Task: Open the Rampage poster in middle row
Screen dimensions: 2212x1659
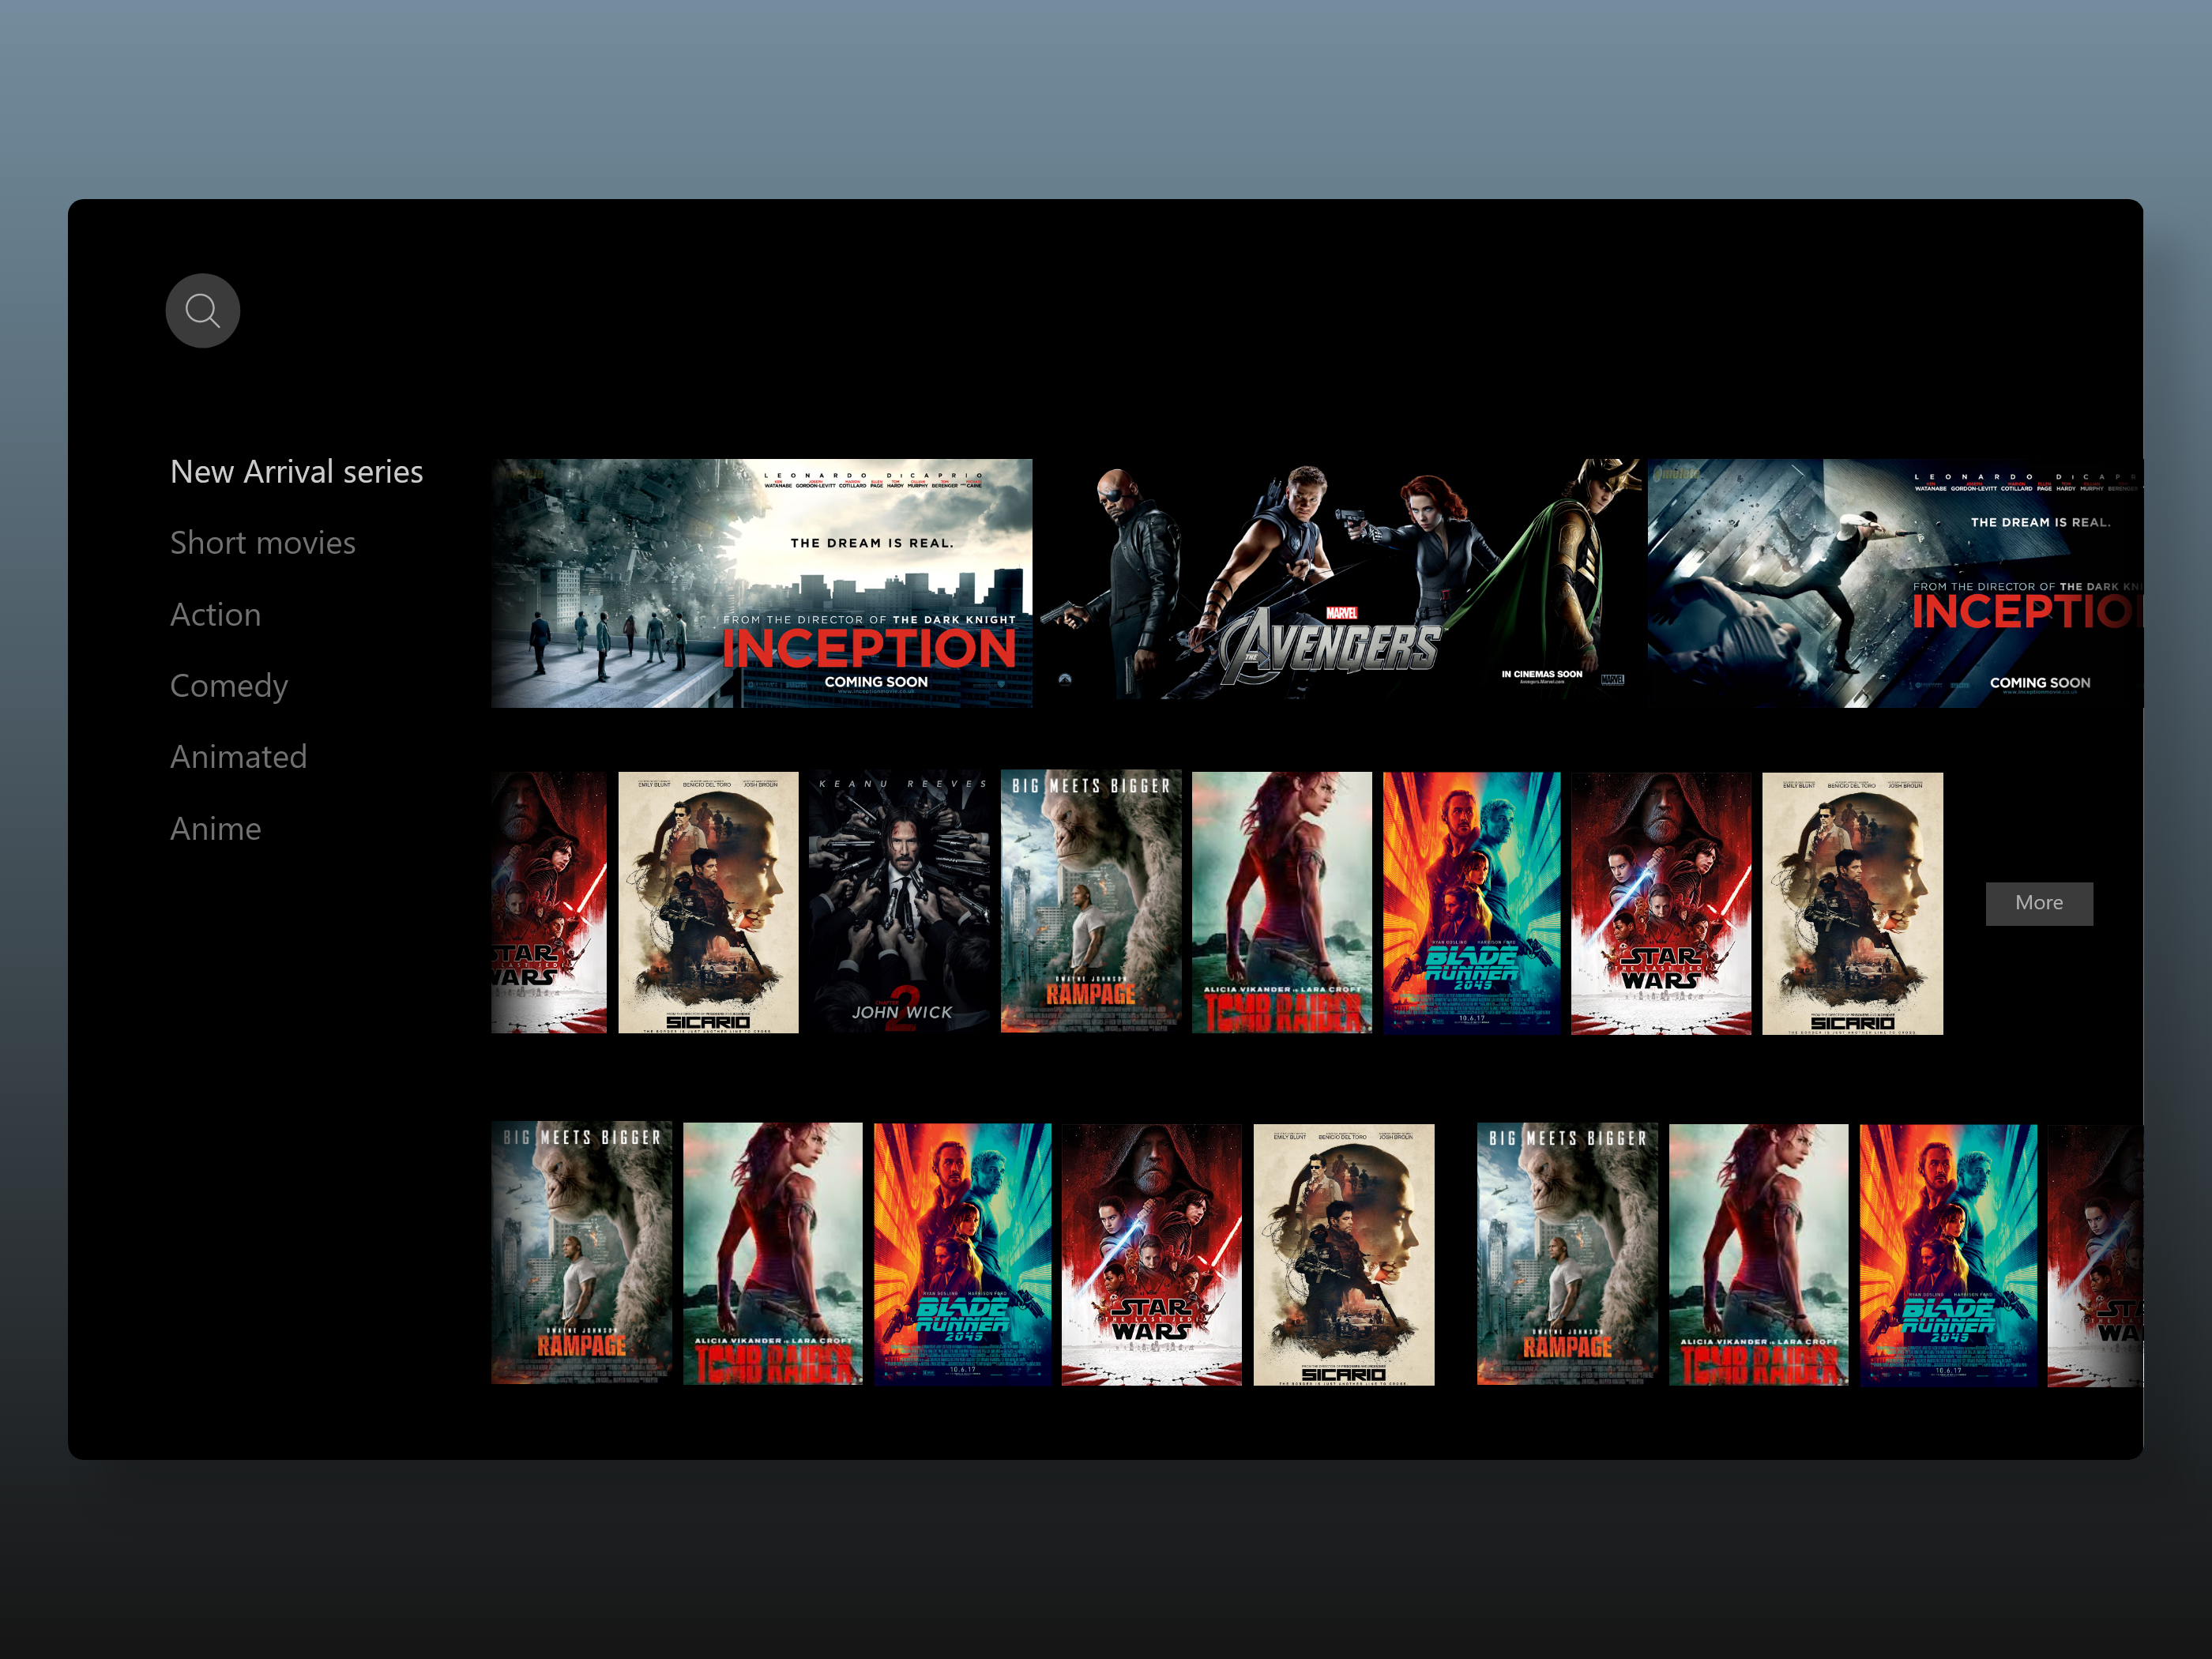Action: coord(1091,902)
